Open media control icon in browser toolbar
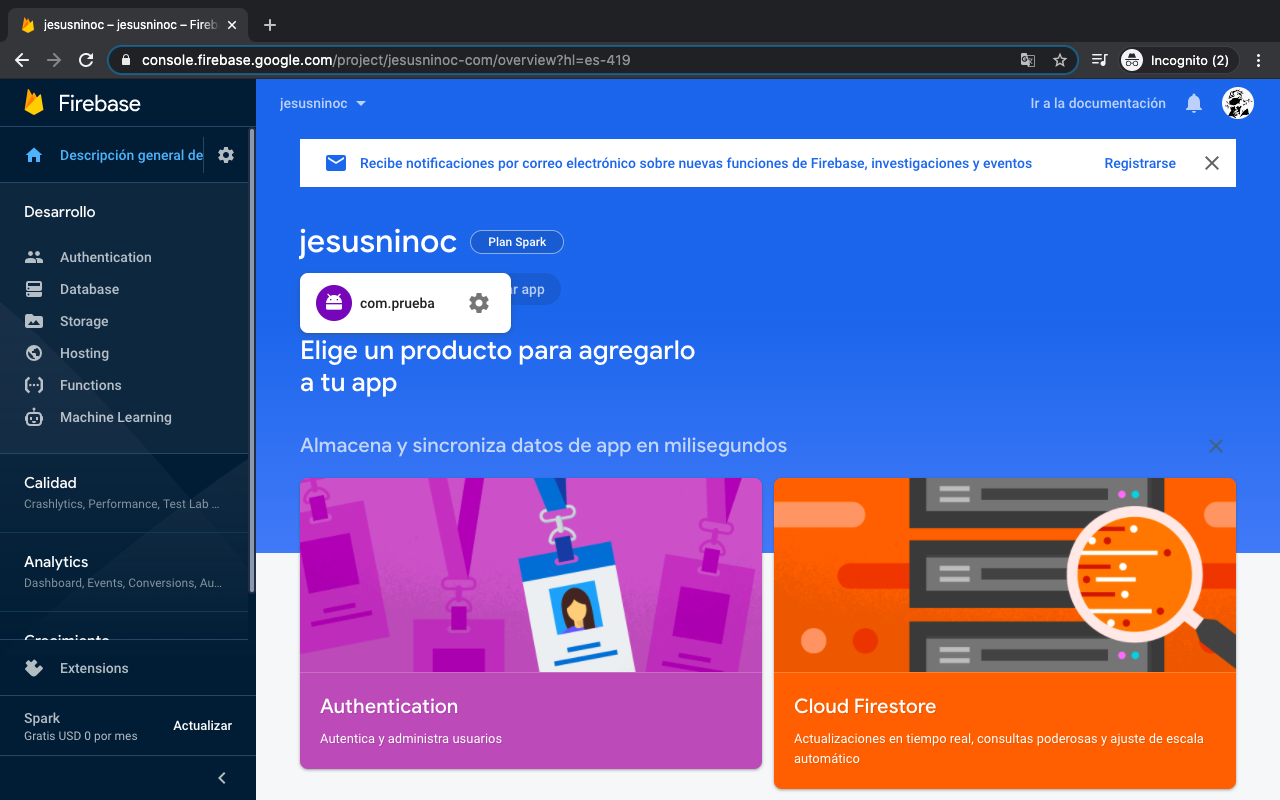 coord(1099,60)
